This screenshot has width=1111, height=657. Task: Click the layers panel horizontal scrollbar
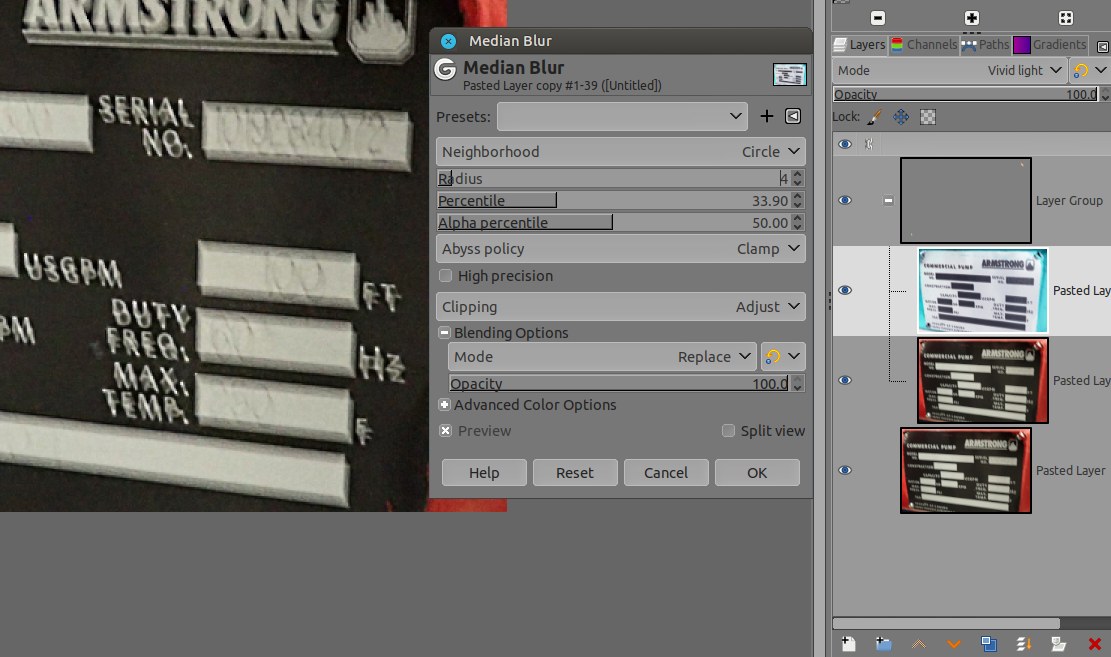click(947, 623)
